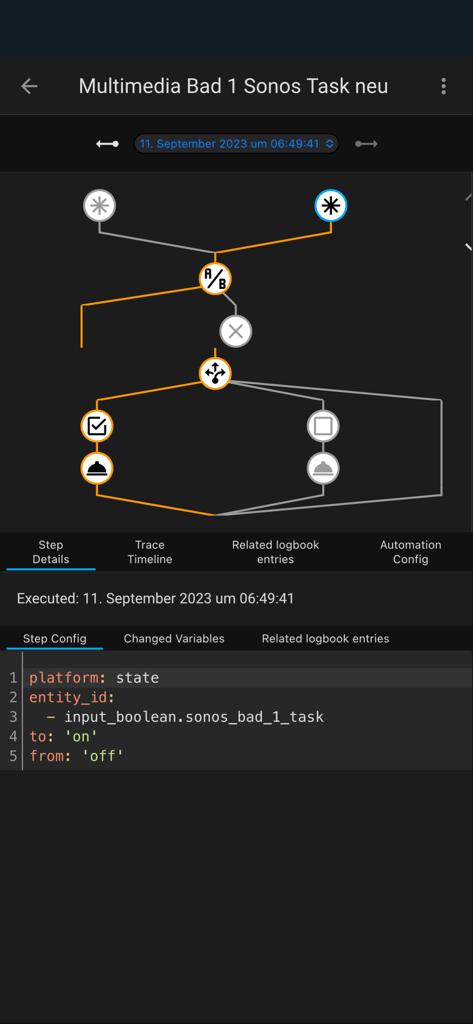Screen dimensions: 473x1024
Task: Select the gray unselected trigger node
Action: pyautogui.click(x=99, y=206)
